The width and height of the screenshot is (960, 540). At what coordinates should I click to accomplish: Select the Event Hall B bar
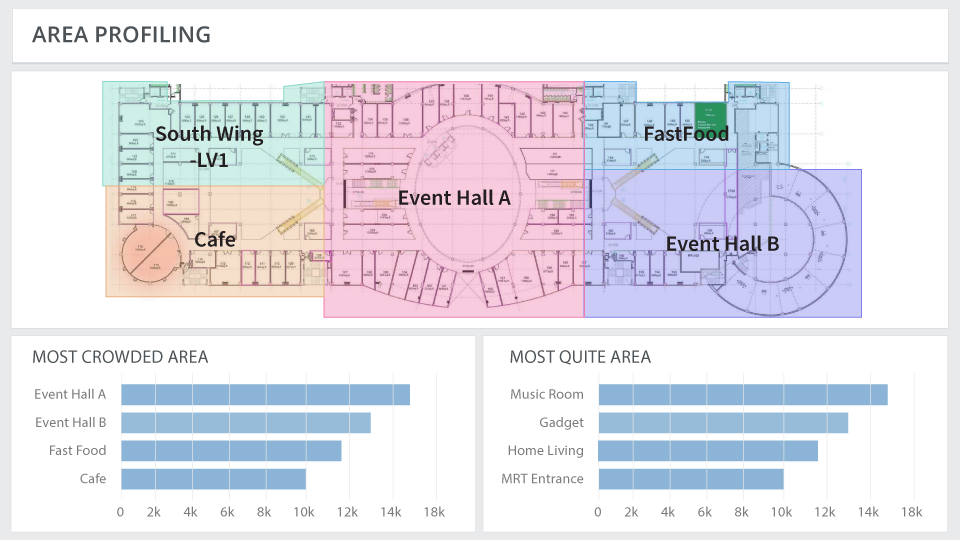tap(245, 423)
